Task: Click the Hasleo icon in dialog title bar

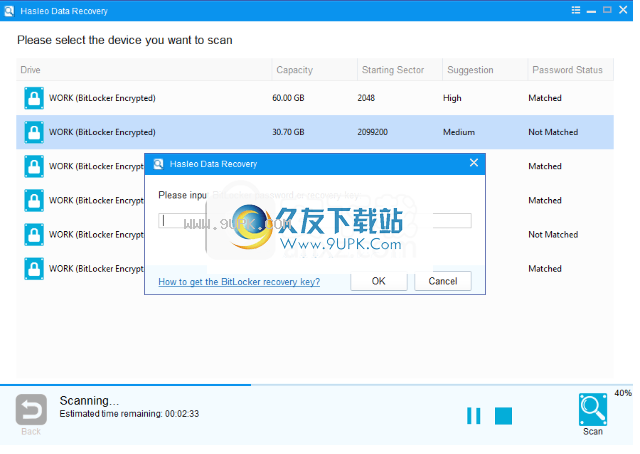Action: (158, 164)
